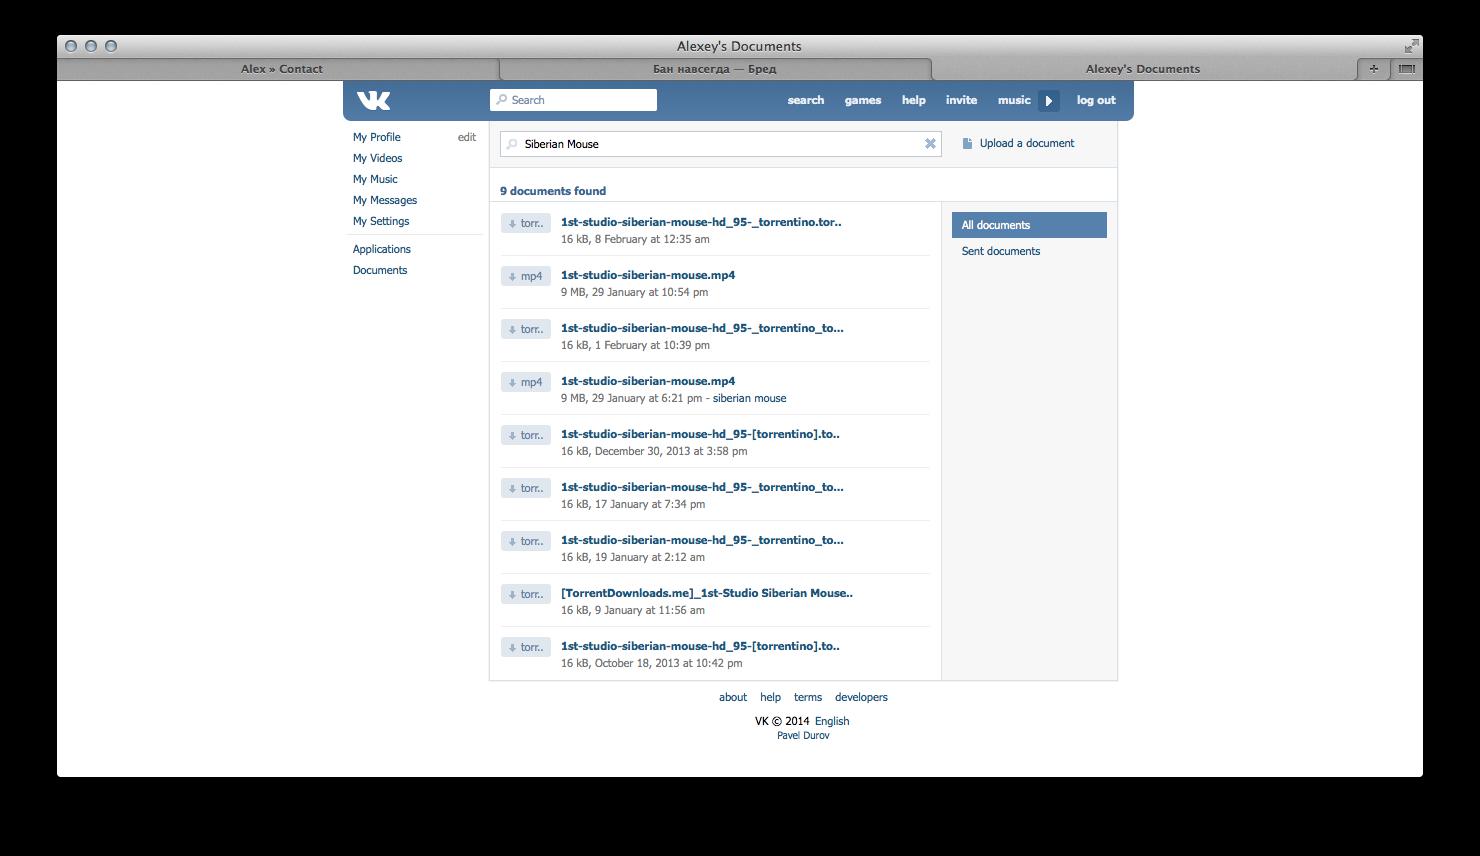Select invite in the header
Image resolution: width=1480 pixels, height=856 pixels.
(x=962, y=100)
